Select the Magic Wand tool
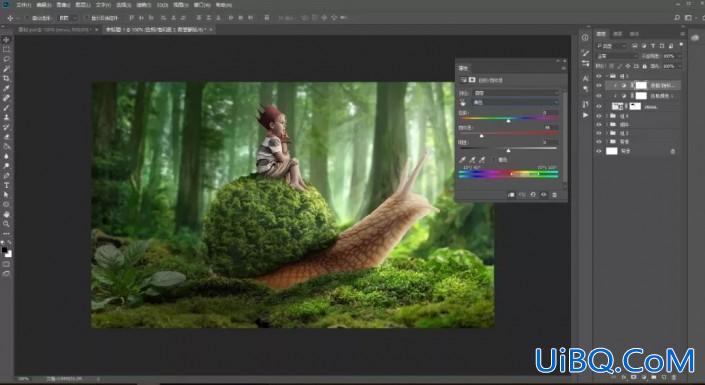 tap(6, 69)
